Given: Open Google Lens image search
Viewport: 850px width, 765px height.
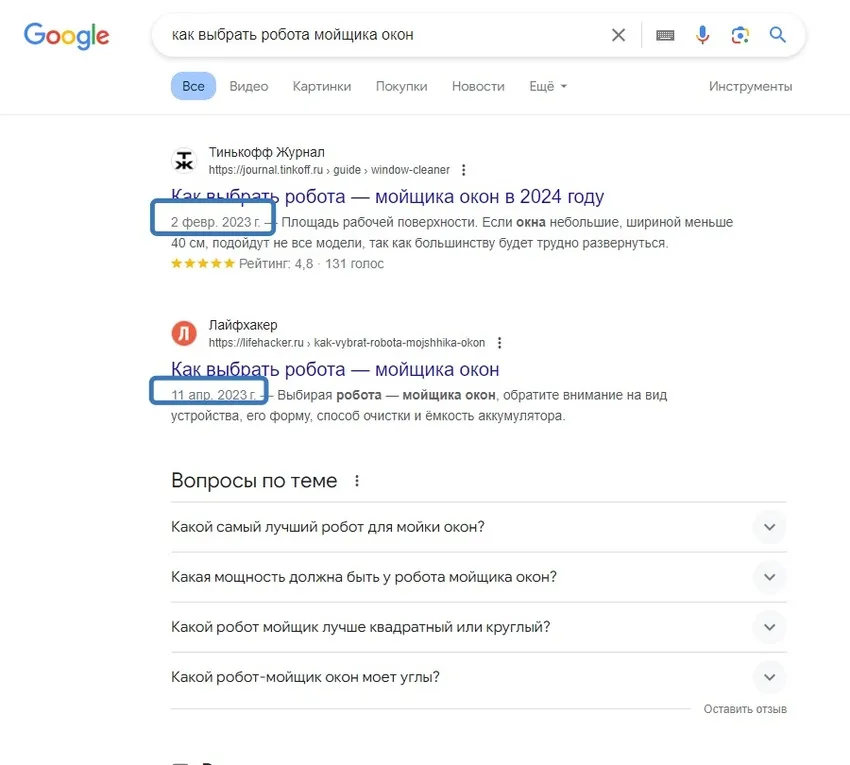Looking at the screenshot, I should [x=740, y=35].
